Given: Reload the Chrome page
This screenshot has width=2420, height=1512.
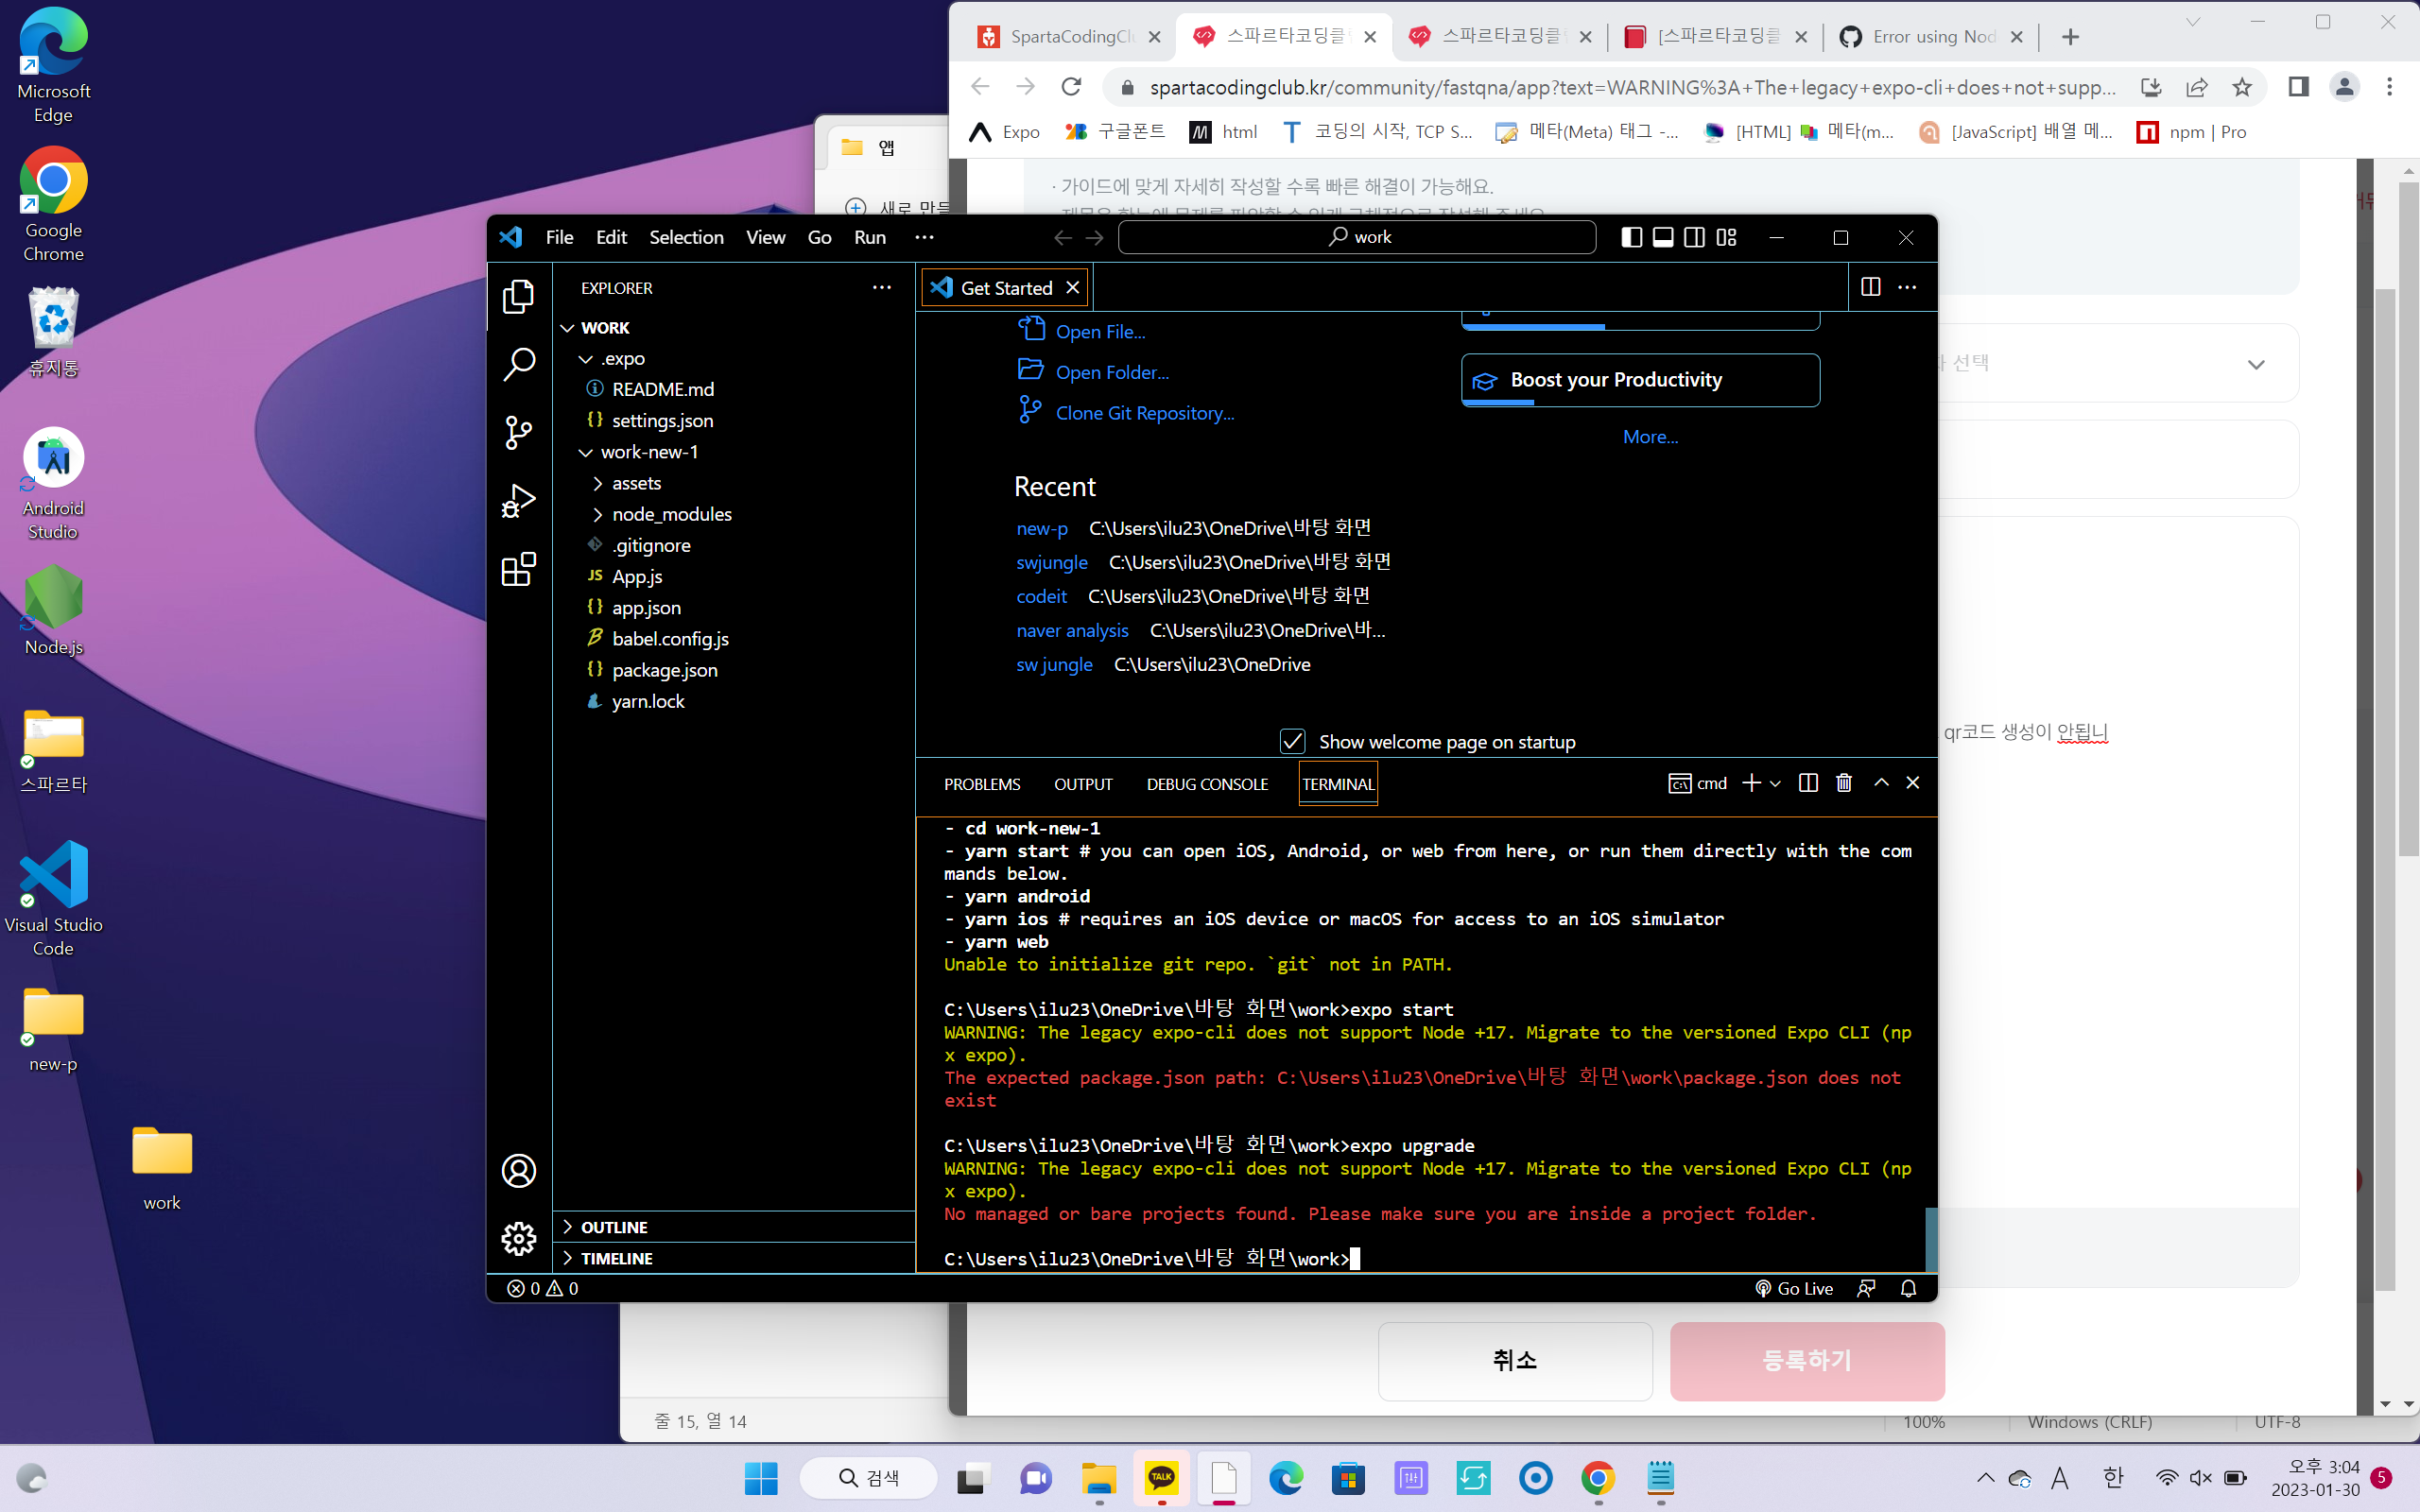Looking at the screenshot, I should (x=1071, y=87).
